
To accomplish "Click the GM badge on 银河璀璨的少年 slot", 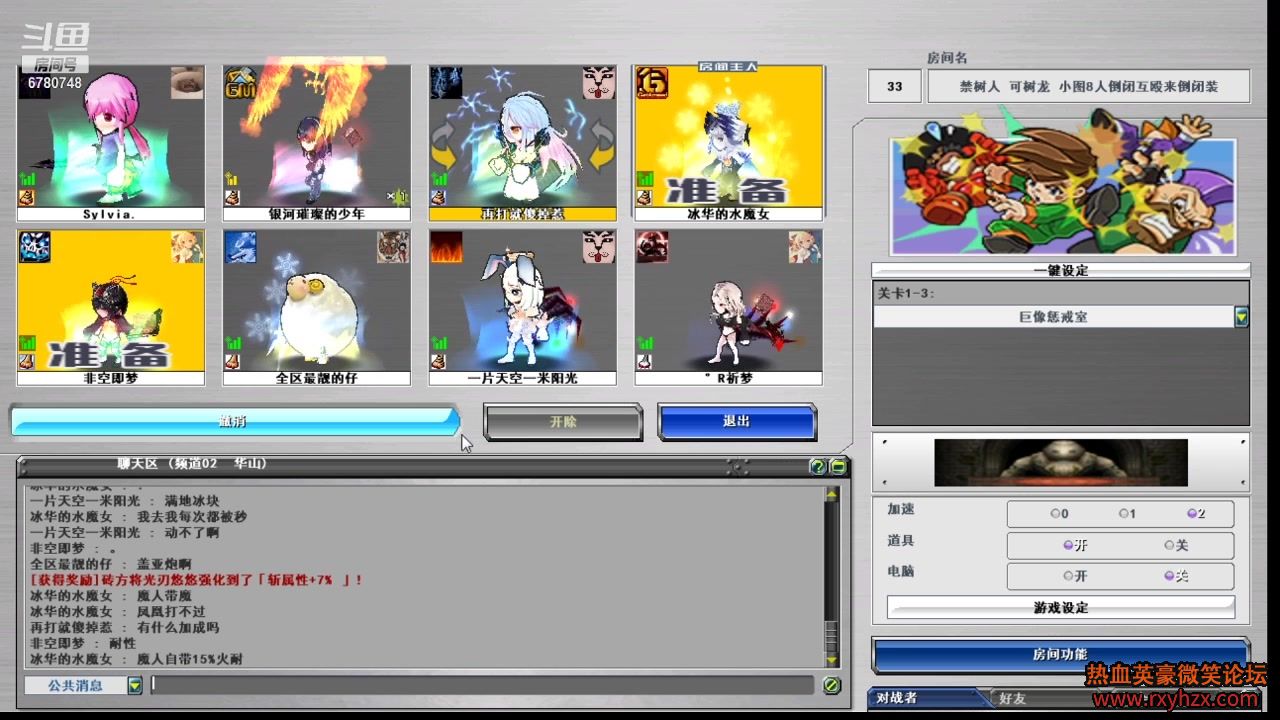I will point(238,82).
